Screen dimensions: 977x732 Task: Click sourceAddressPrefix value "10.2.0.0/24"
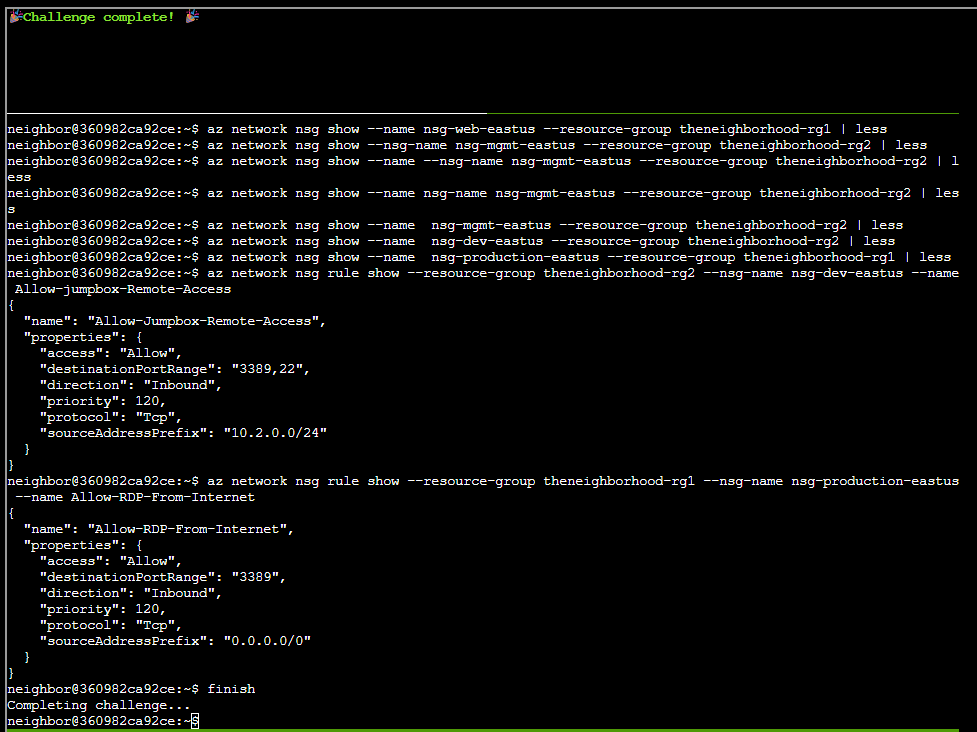[x=275, y=432]
